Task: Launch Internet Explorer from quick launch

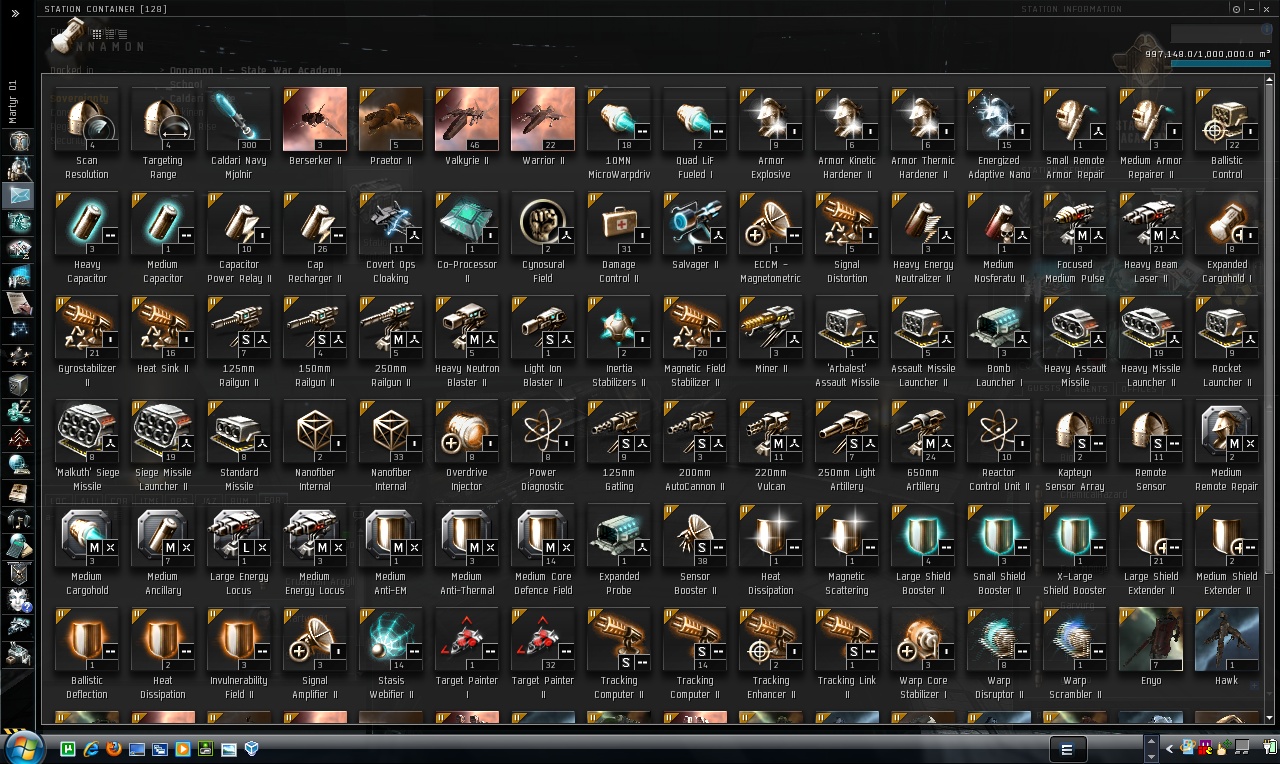Action: click(91, 748)
